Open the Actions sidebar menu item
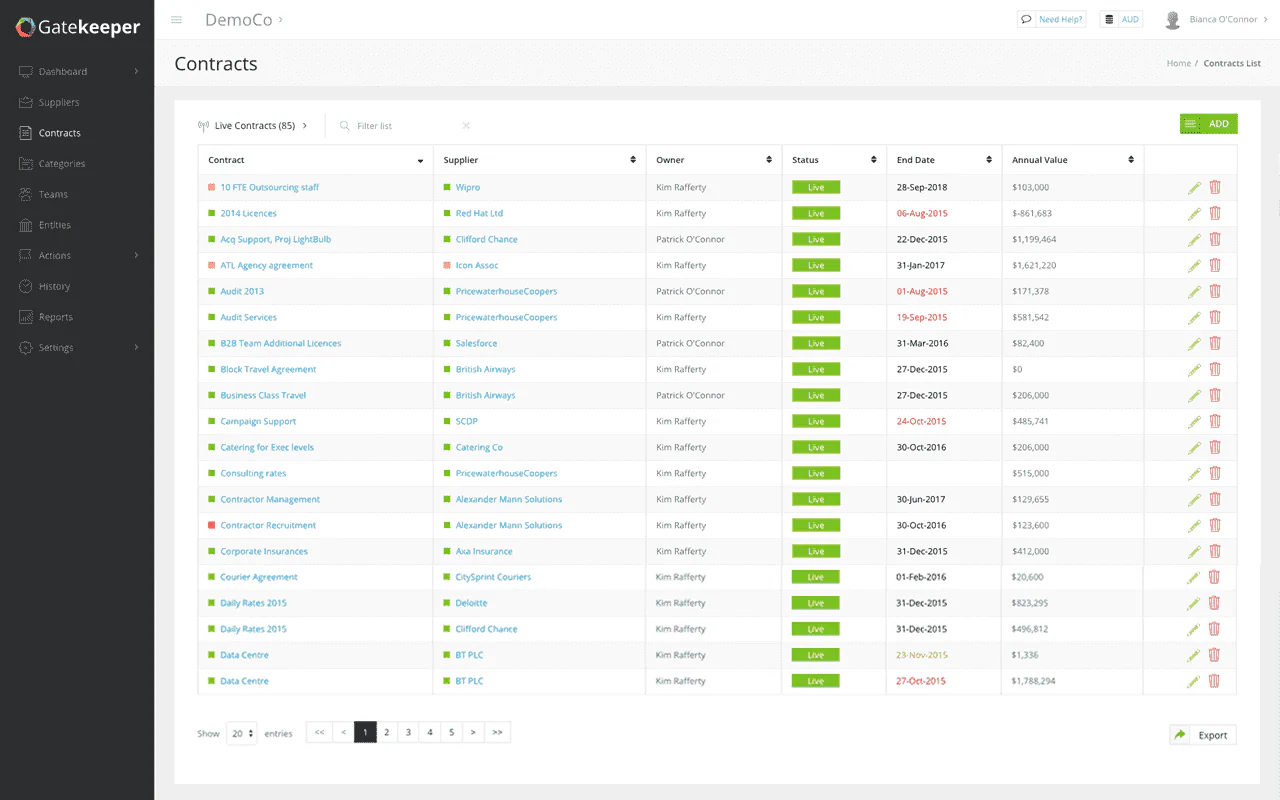The width and height of the screenshot is (1280, 800). click(x=77, y=255)
